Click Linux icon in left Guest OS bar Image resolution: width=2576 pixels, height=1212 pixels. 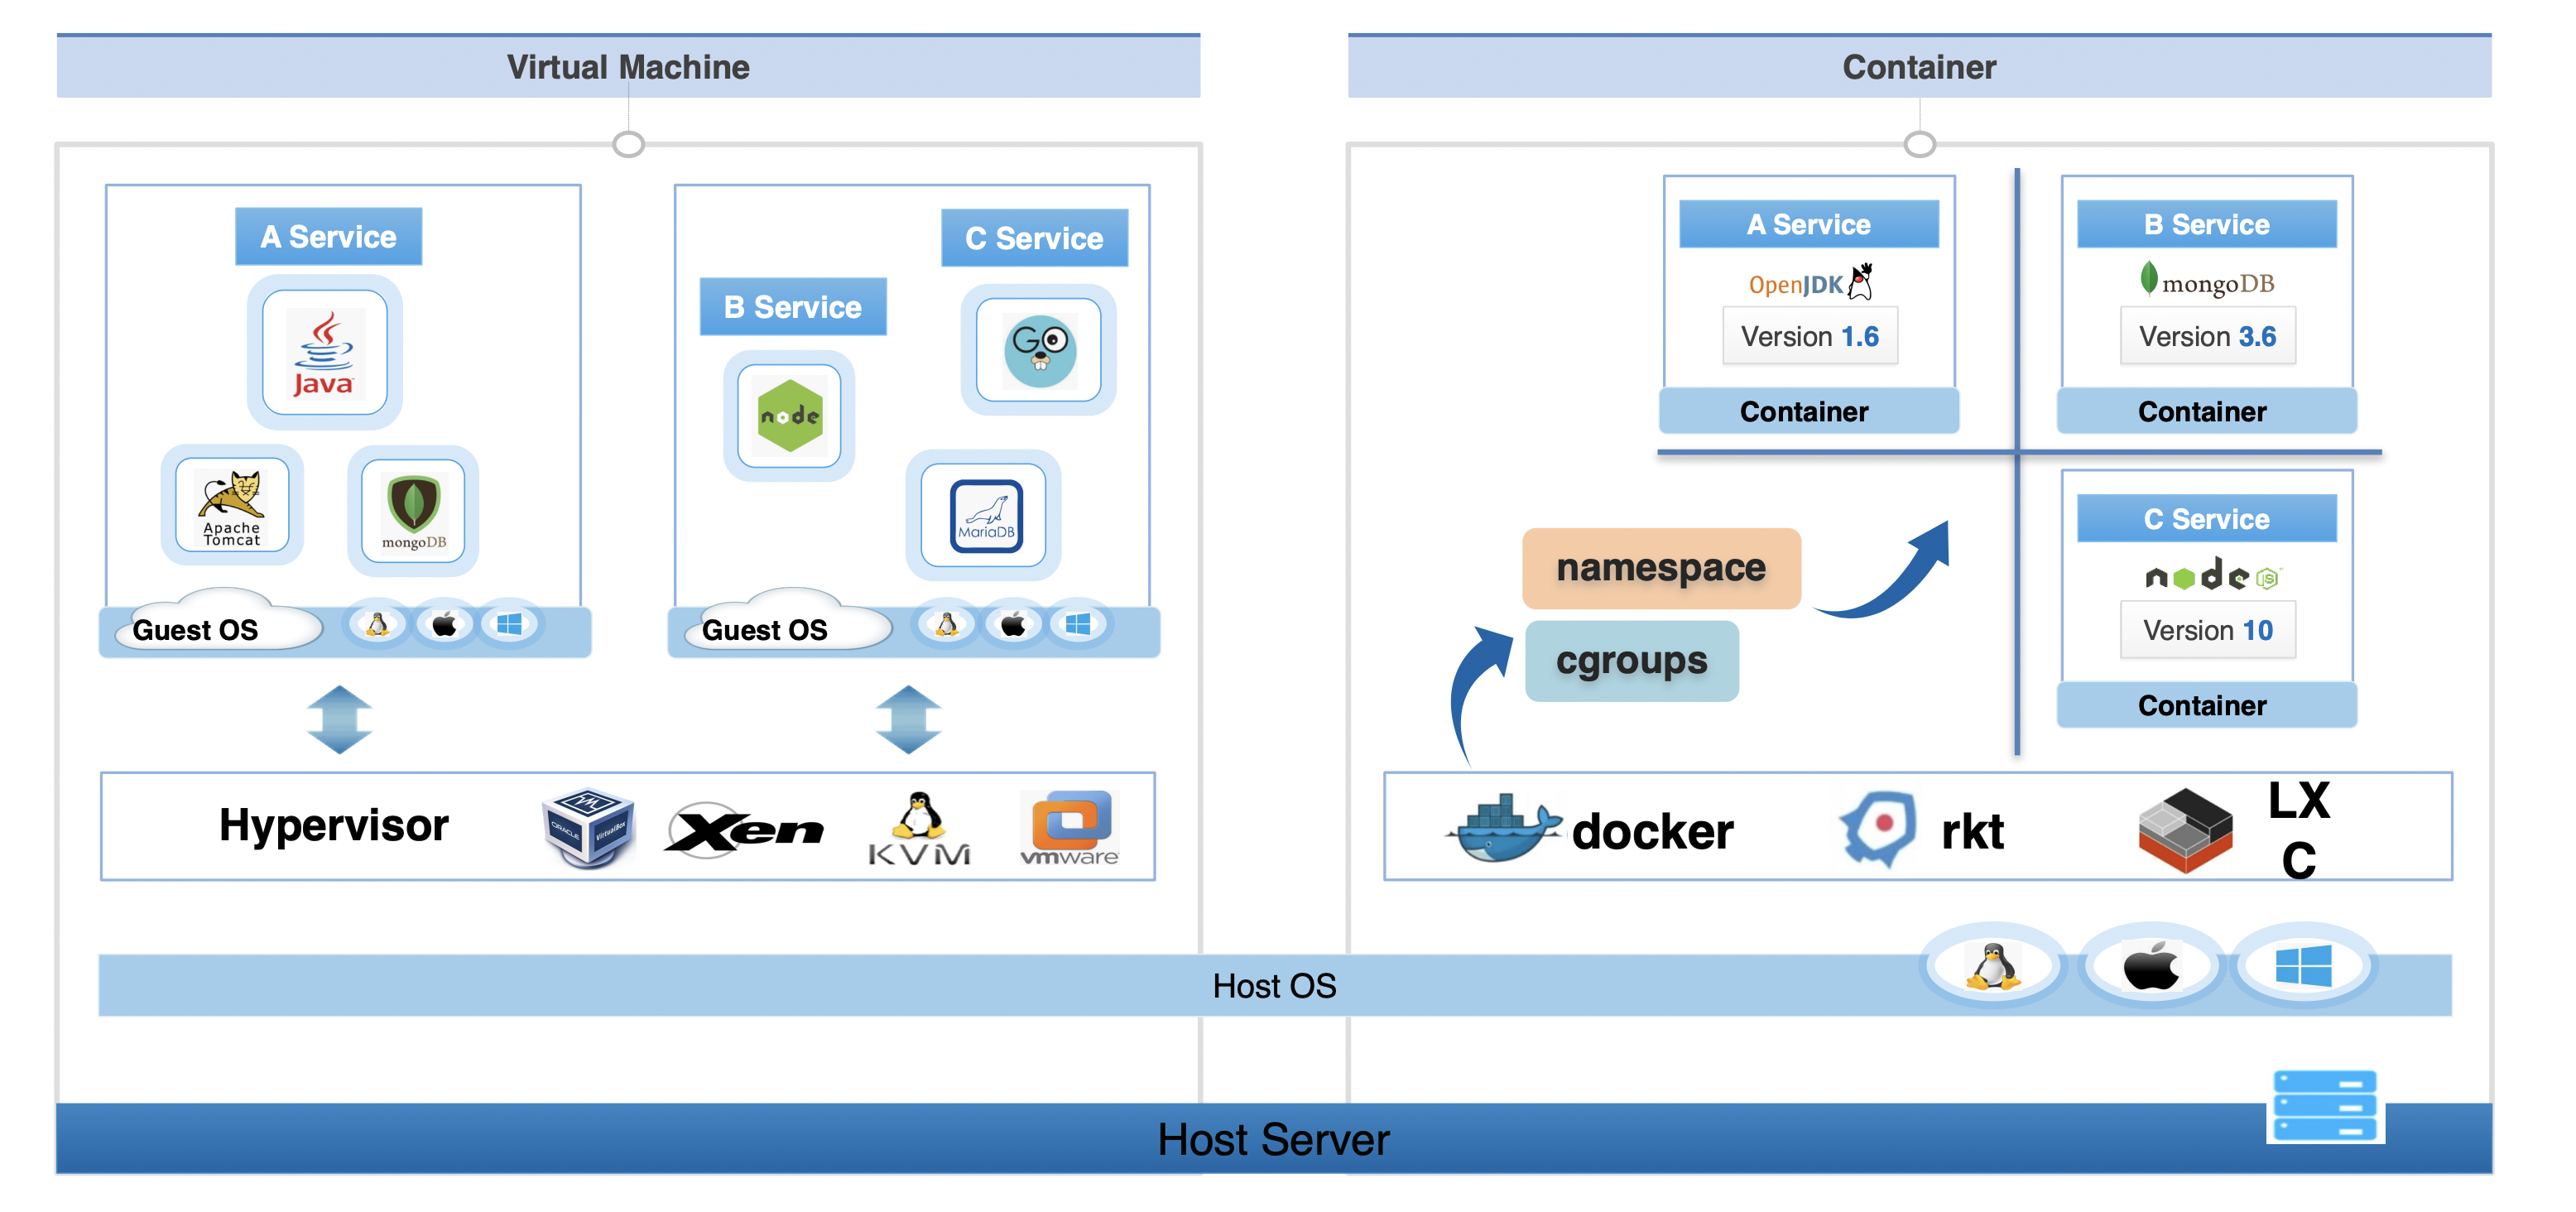tap(377, 625)
